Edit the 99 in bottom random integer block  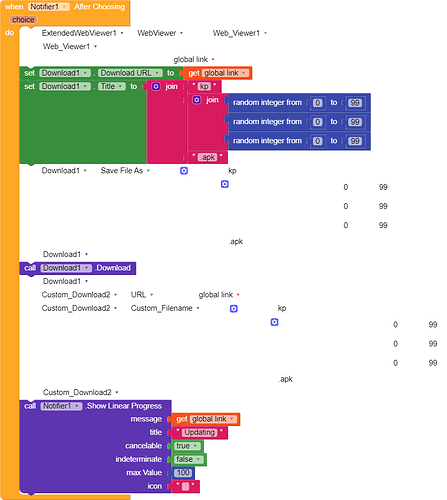pos(355,141)
